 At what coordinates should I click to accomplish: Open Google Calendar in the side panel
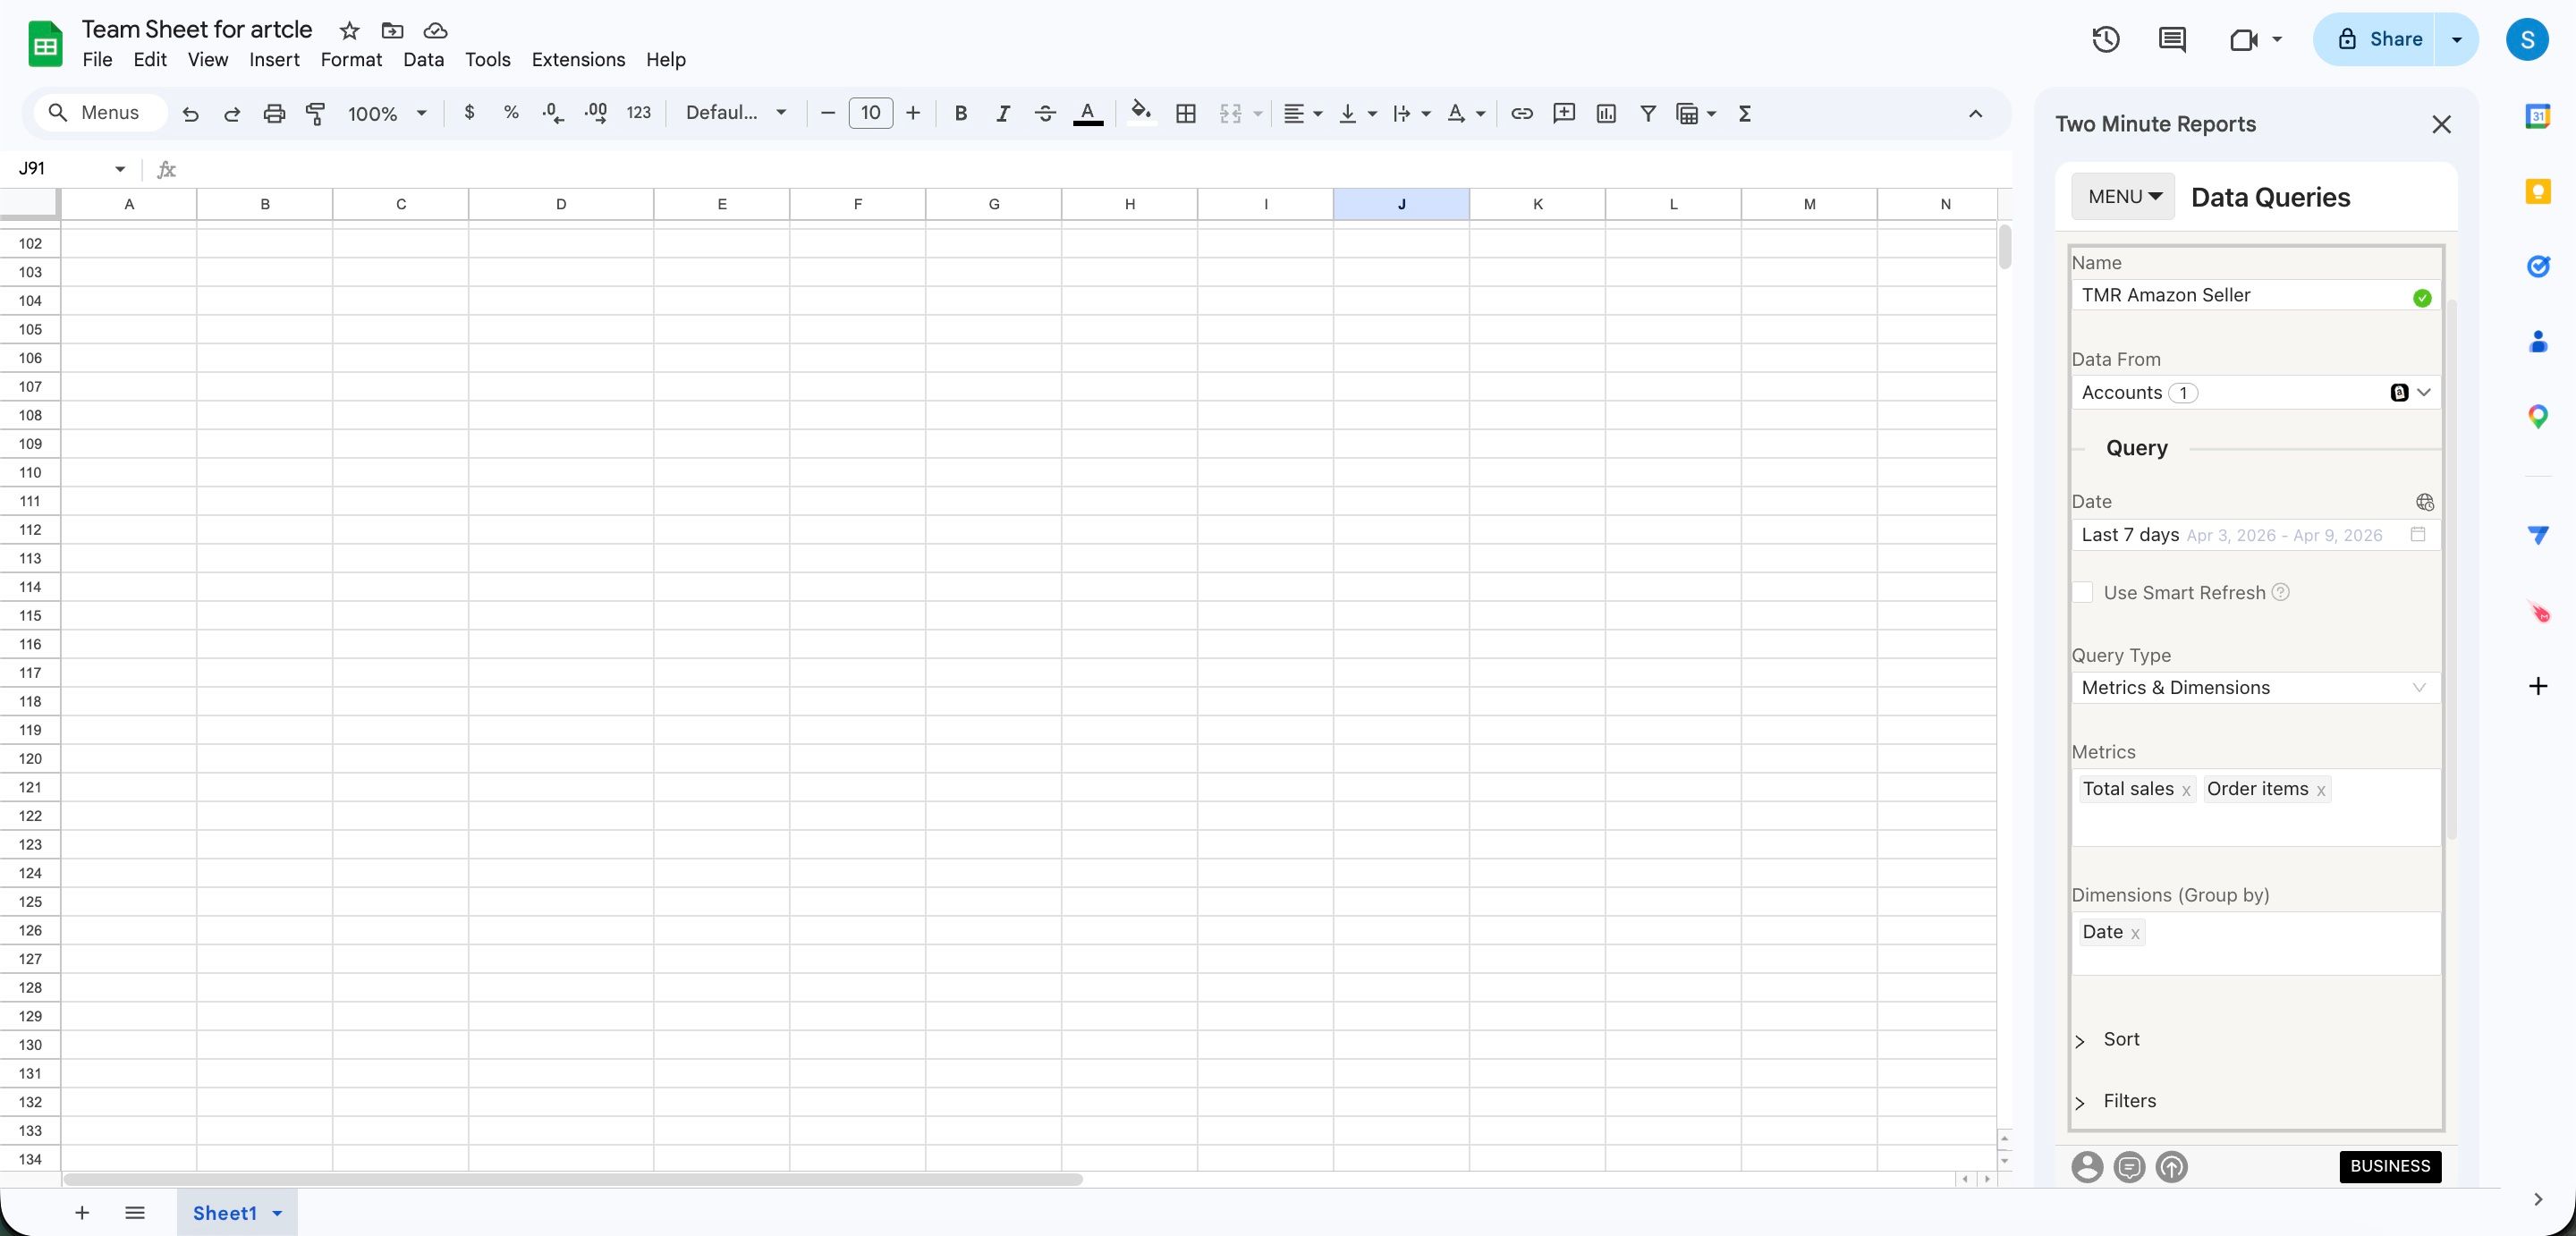[x=2537, y=115]
